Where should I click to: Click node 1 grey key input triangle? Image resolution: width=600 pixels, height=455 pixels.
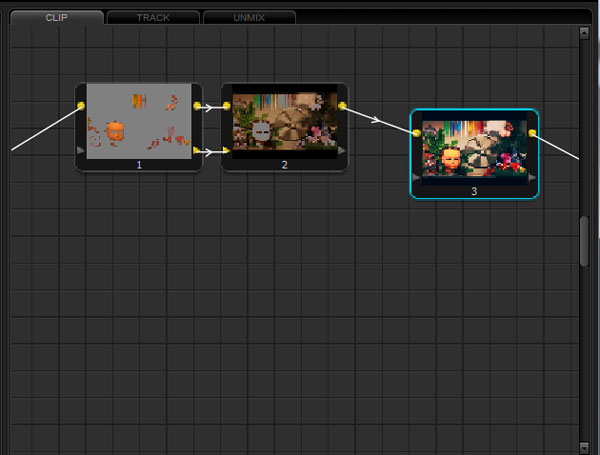click(x=80, y=150)
